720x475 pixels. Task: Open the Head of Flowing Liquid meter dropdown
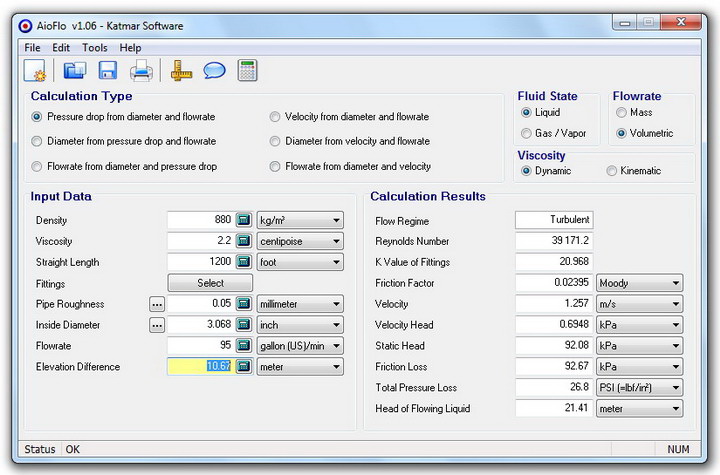click(x=639, y=408)
